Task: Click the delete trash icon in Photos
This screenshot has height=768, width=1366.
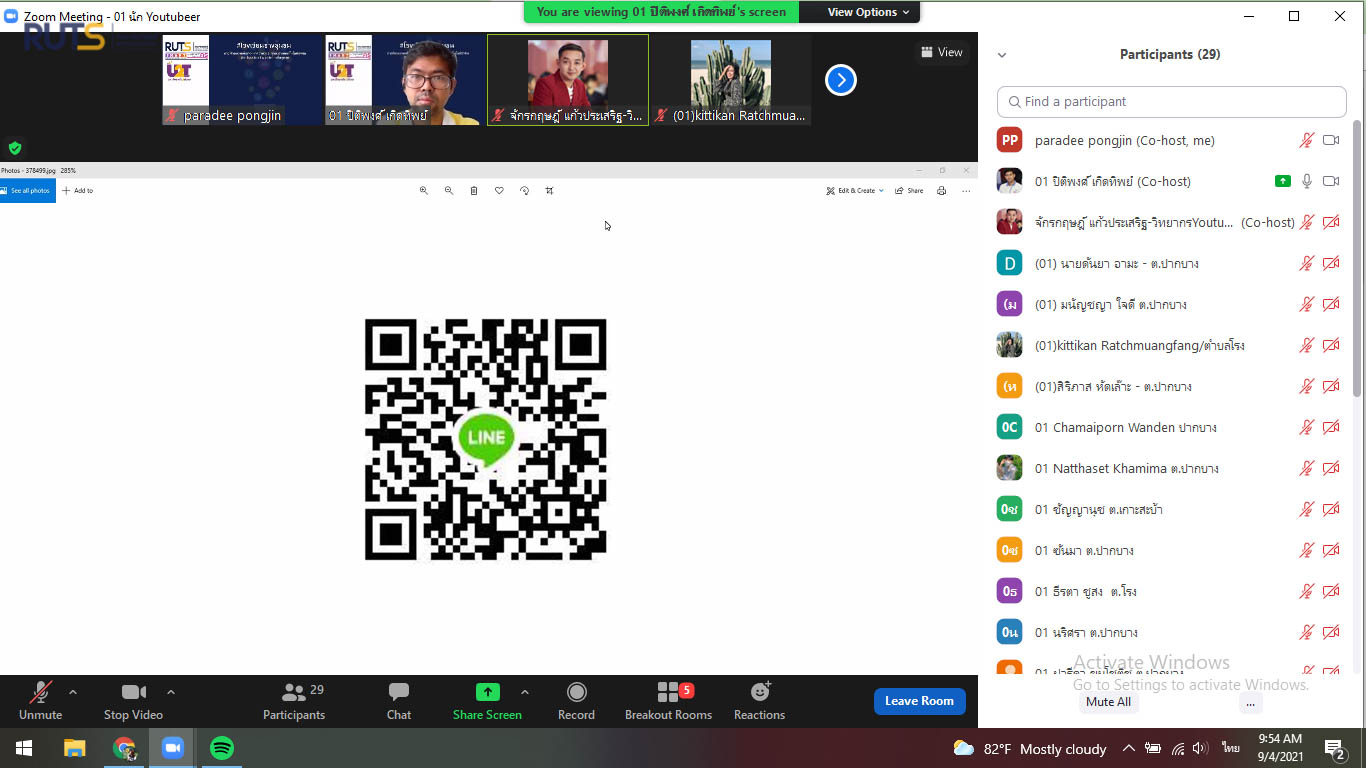Action: 474,191
